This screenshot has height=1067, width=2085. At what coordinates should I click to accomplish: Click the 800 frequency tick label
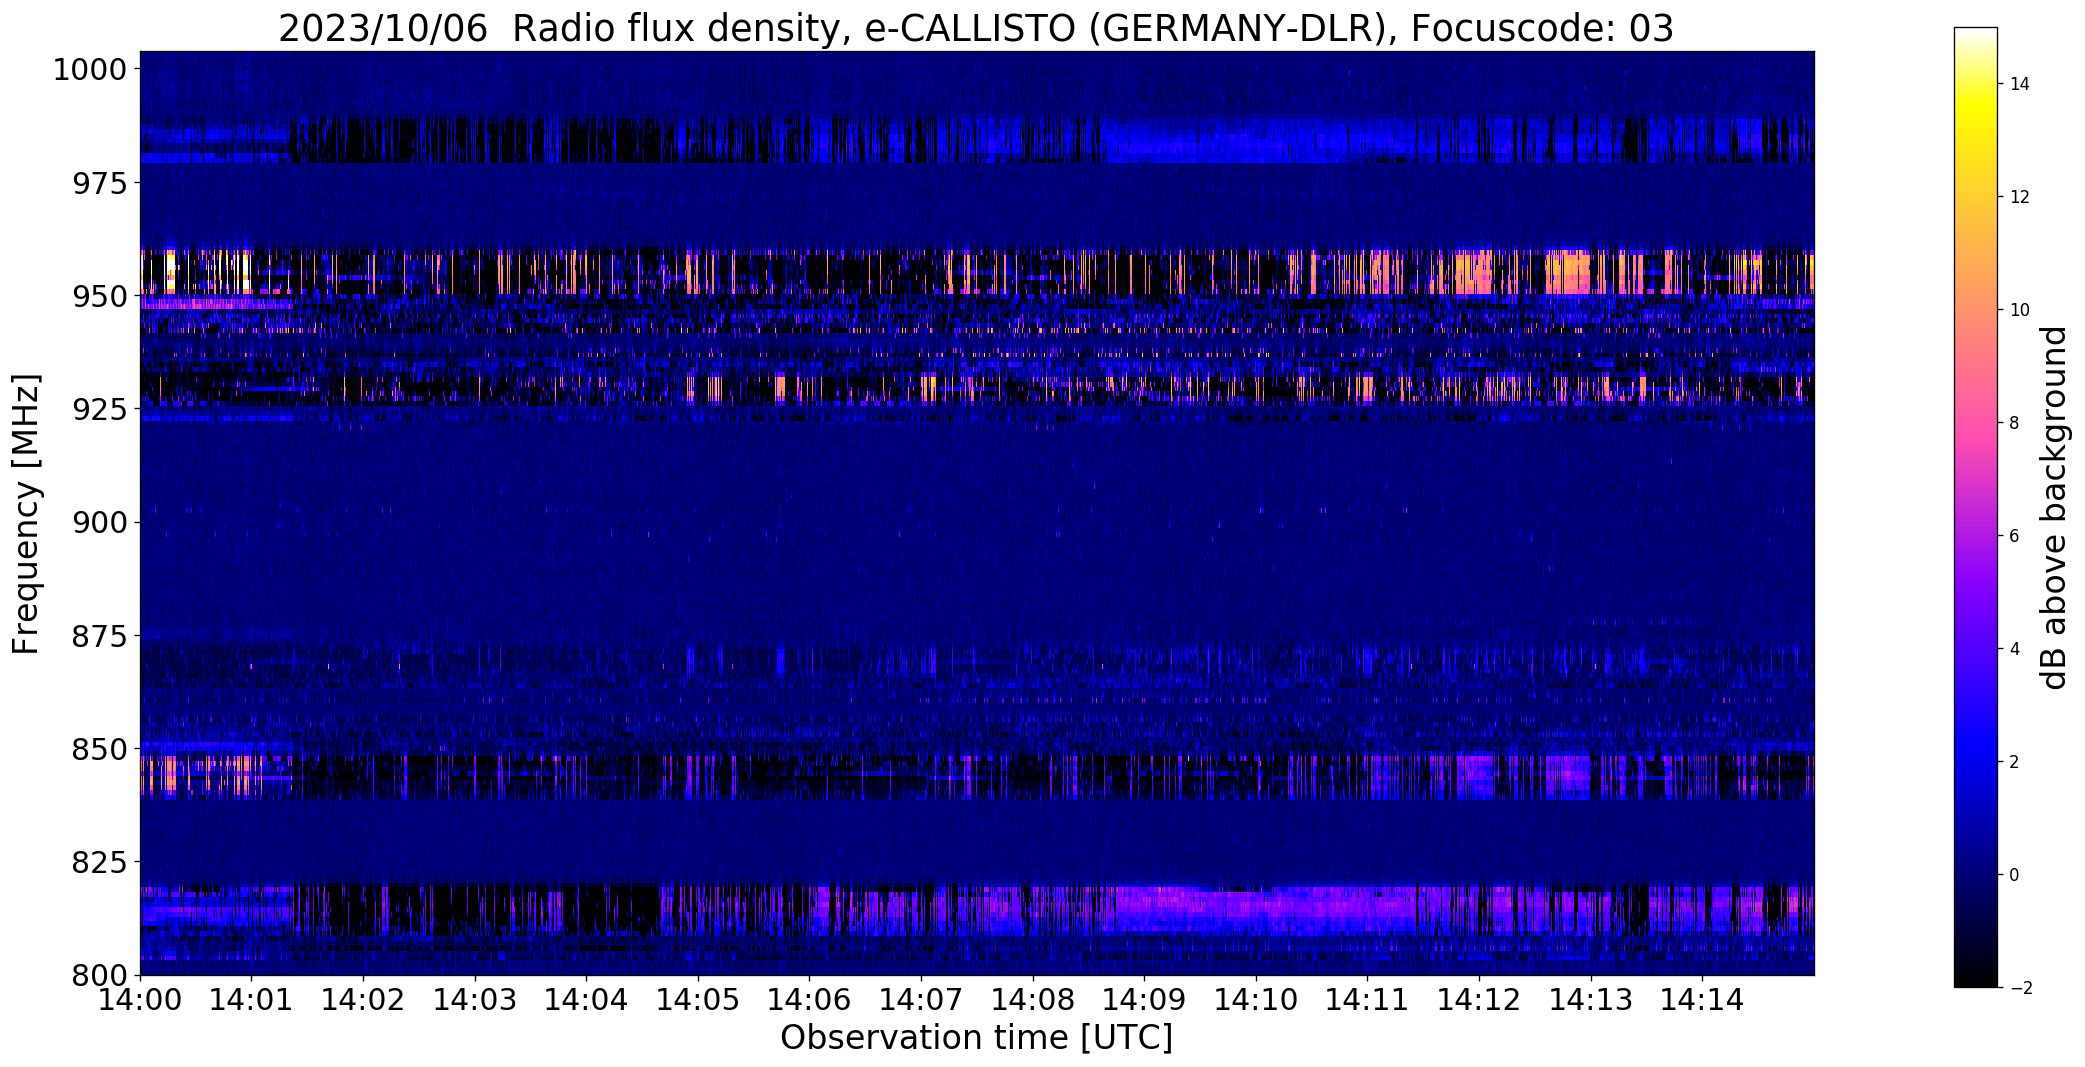[100, 974]
